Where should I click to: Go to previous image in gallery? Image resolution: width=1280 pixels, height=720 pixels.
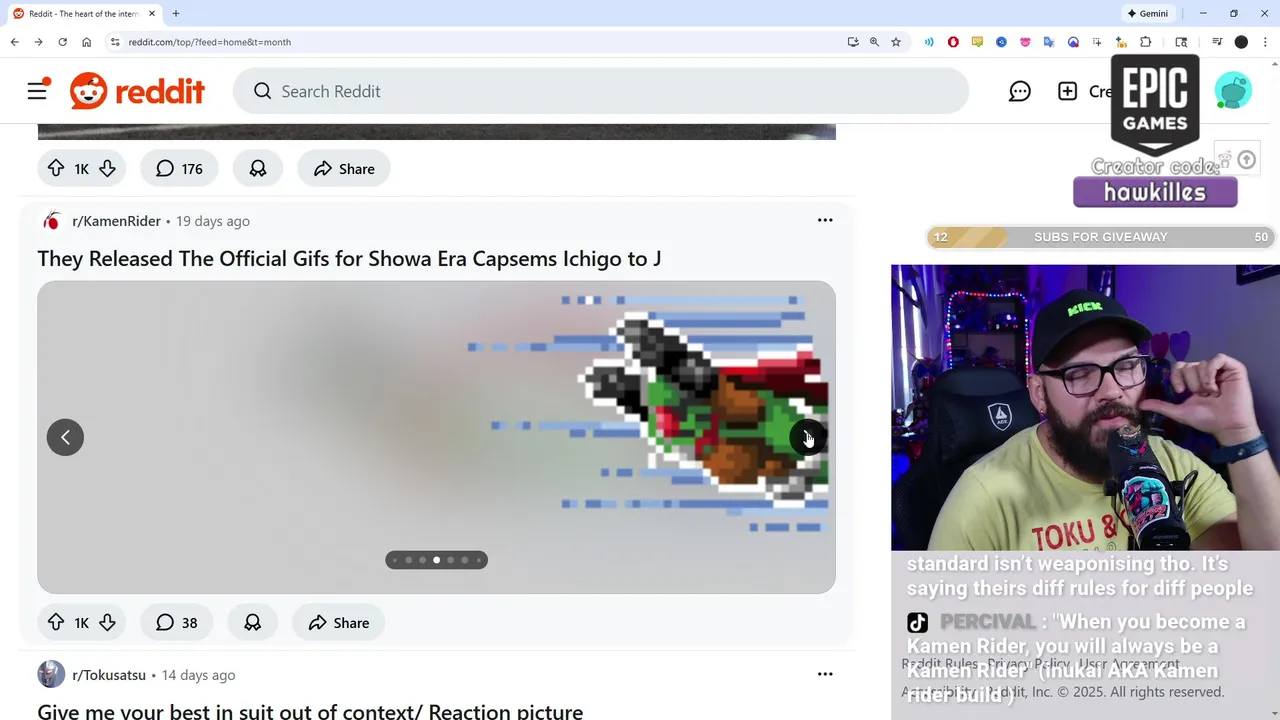click(65, 437)
